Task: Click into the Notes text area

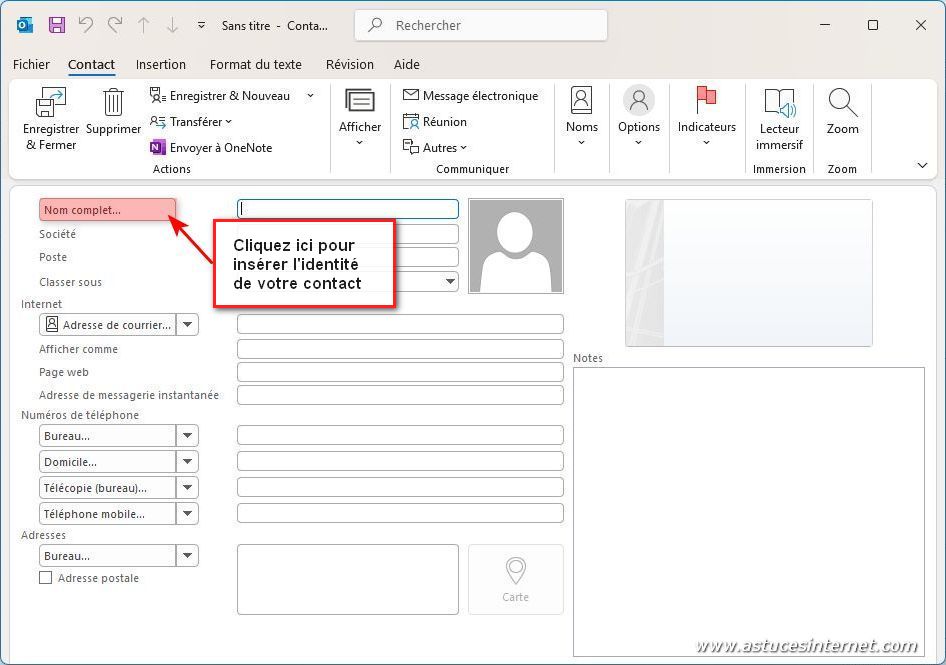Action: tap(748, 510)
